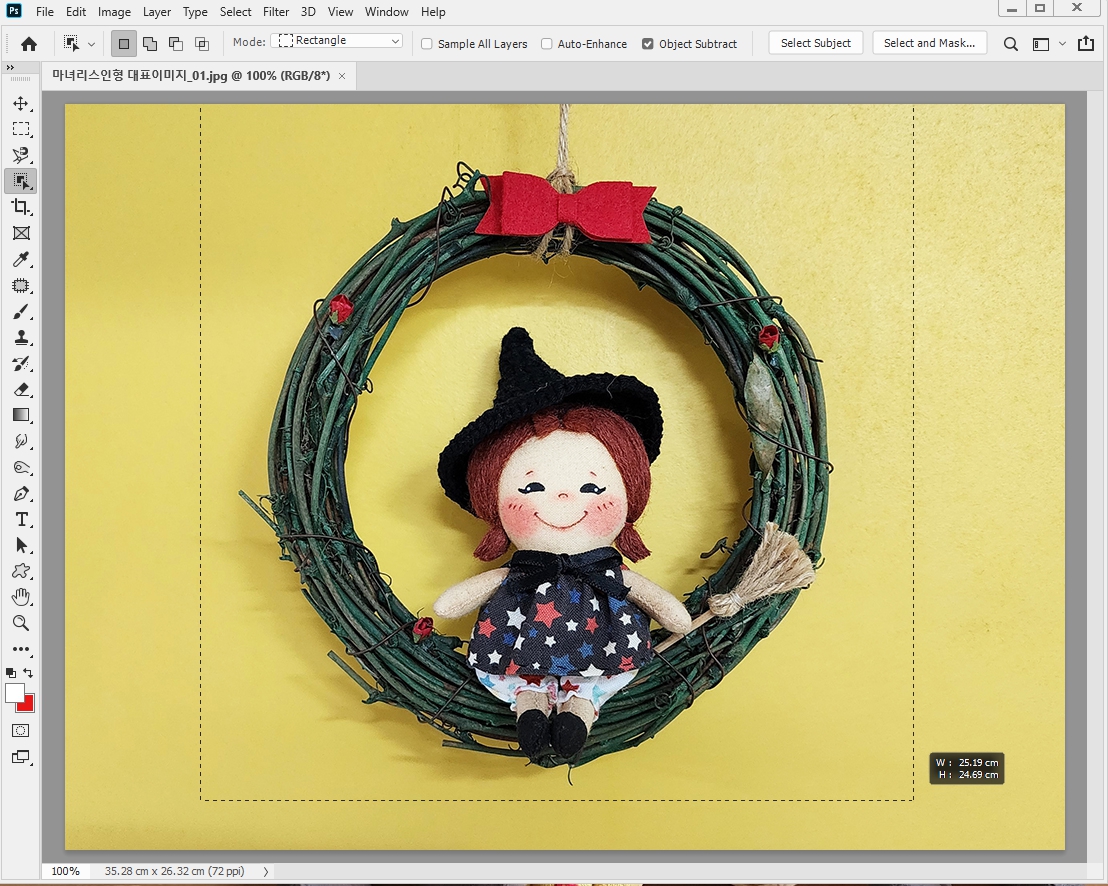
Task: Select the Hand tool
Action: (20, 597)
